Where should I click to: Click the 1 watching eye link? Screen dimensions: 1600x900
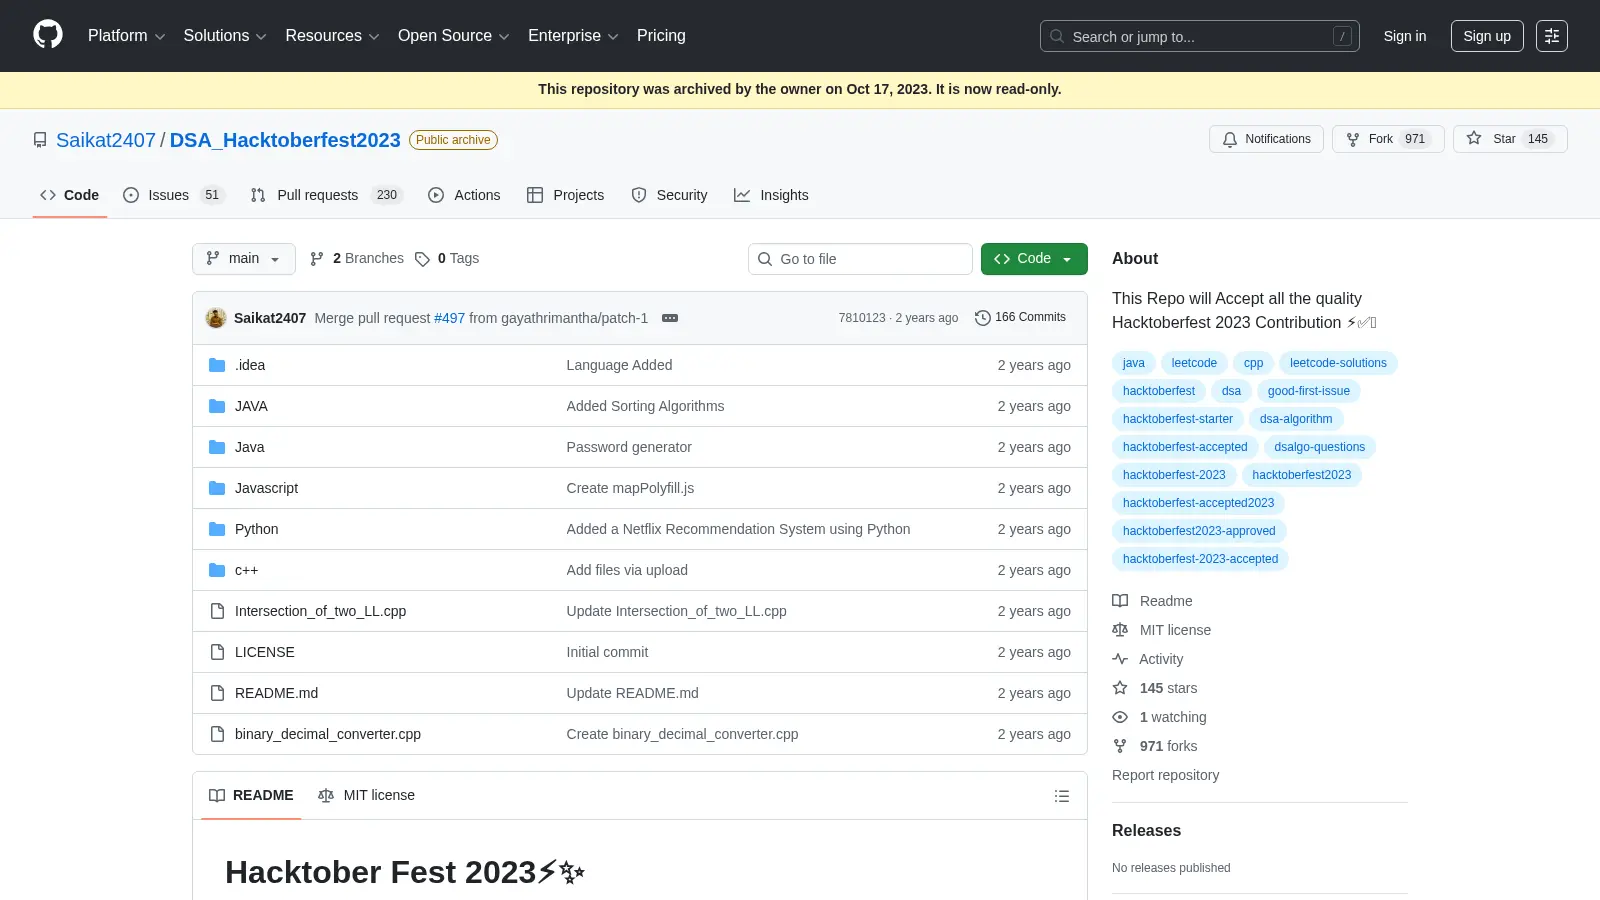(x=1160, y=717)
